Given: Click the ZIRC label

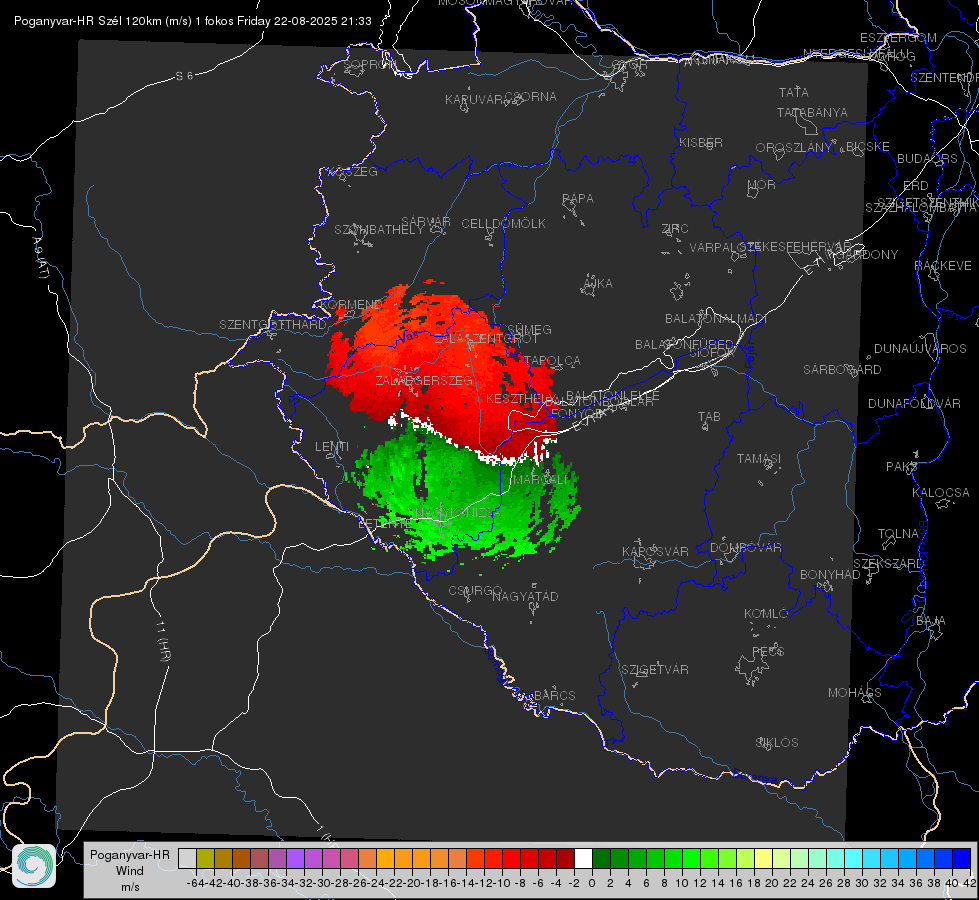Looking at the screenshot, I should click(675, 229).
